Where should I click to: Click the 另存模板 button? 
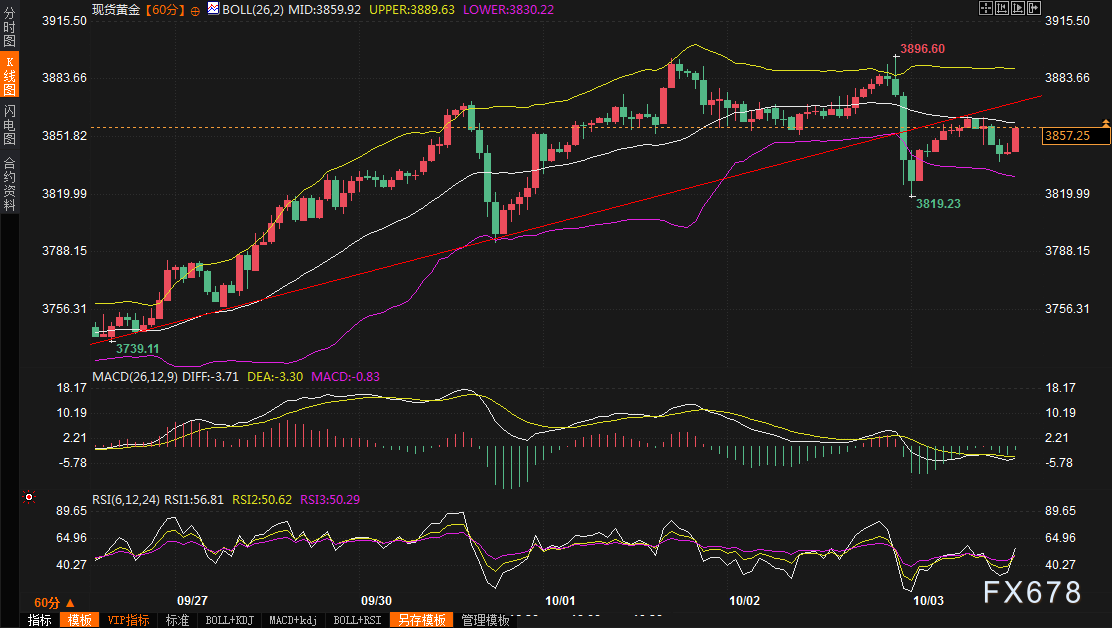(421, 620)
